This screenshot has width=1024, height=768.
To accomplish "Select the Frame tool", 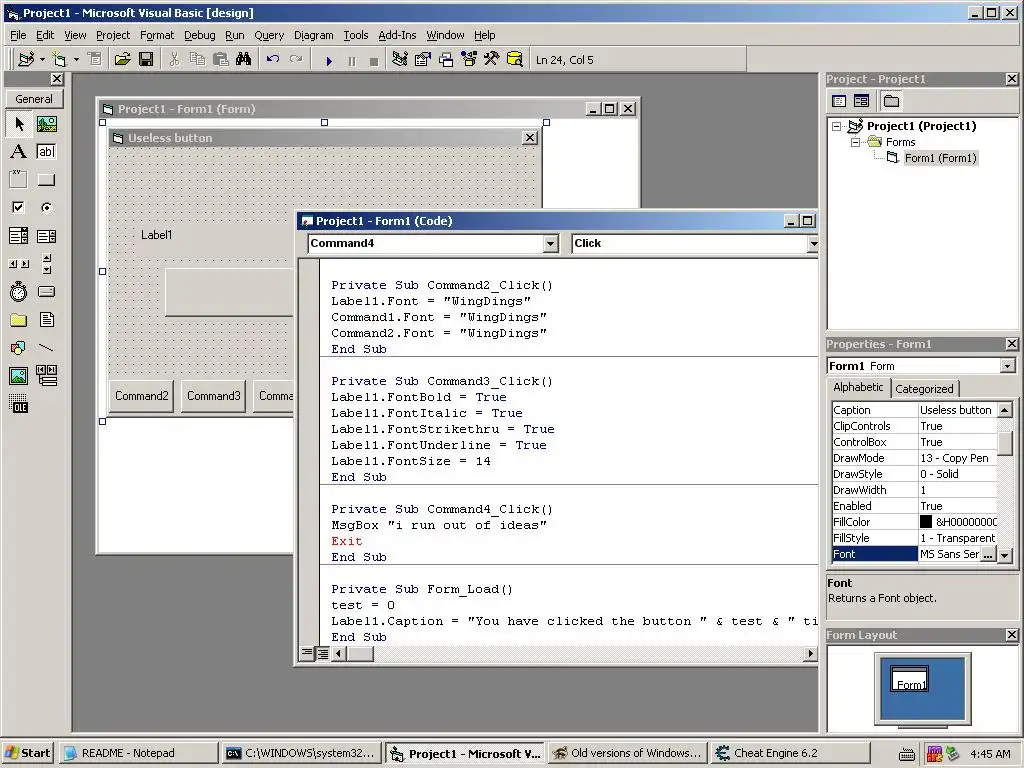I will pos(18,180).
